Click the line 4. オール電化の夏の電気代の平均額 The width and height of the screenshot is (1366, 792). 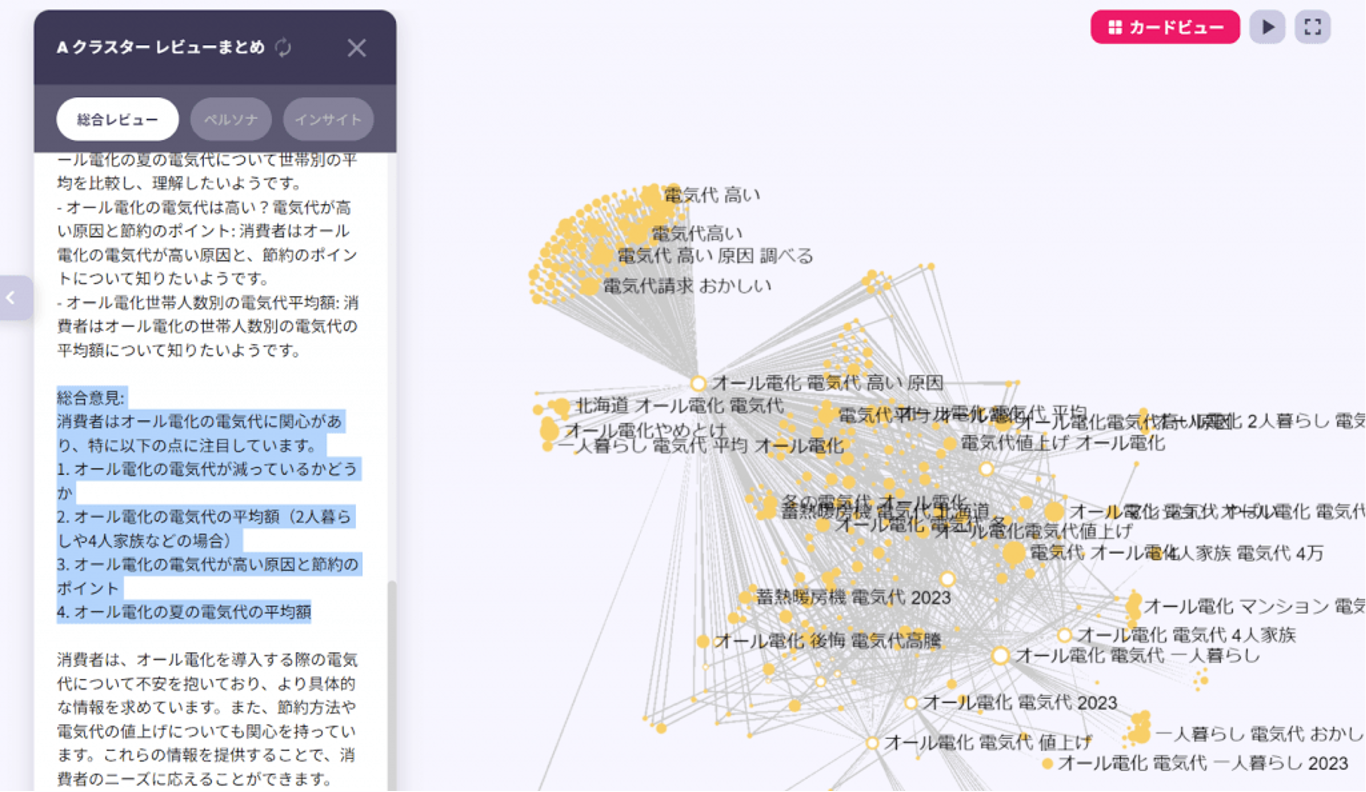pos(184,612)
